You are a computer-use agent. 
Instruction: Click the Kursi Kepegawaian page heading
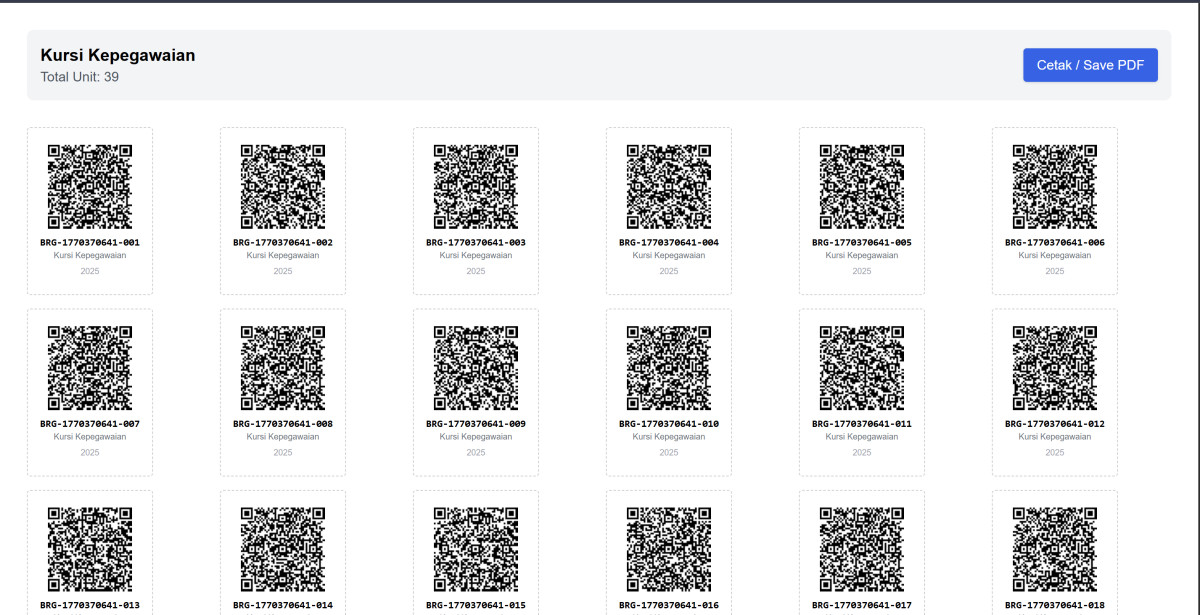tap(118, 55)
